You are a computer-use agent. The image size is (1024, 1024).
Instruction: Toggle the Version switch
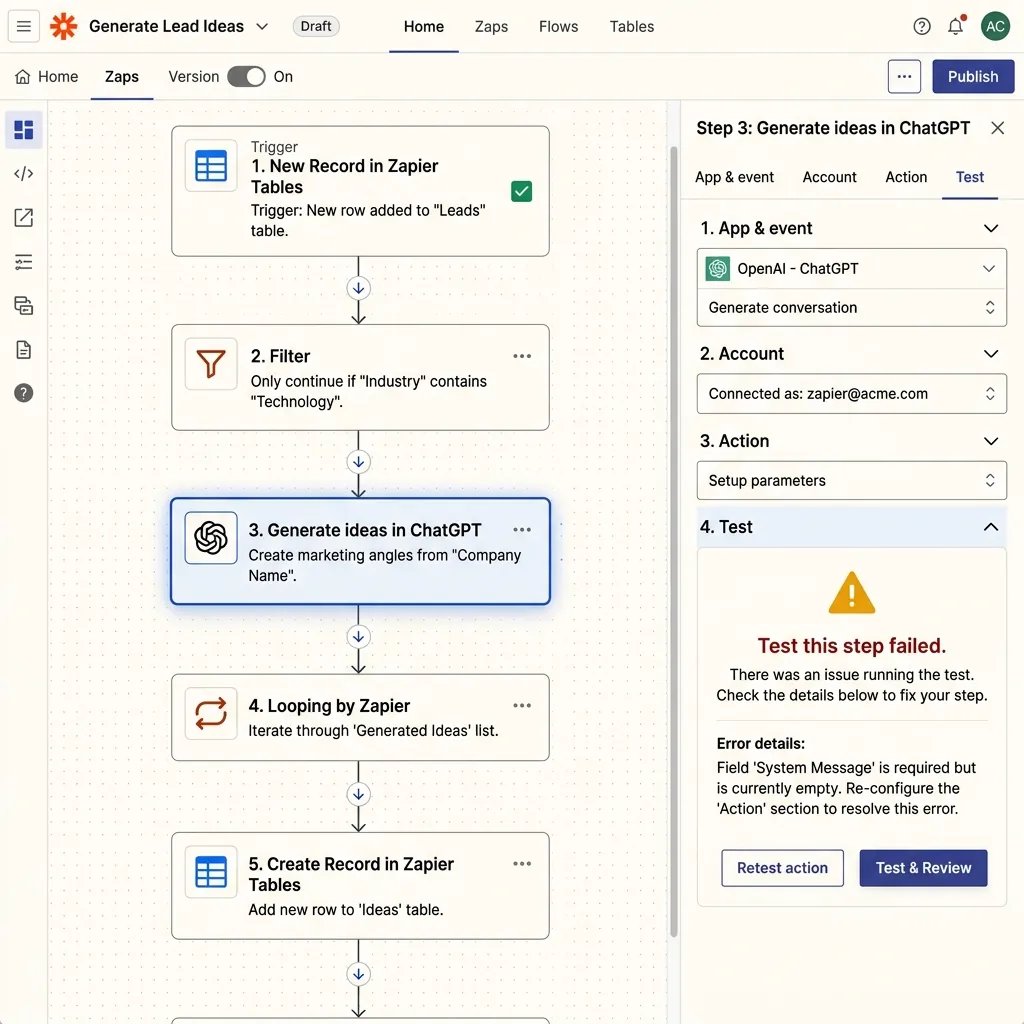coord(246,76)
